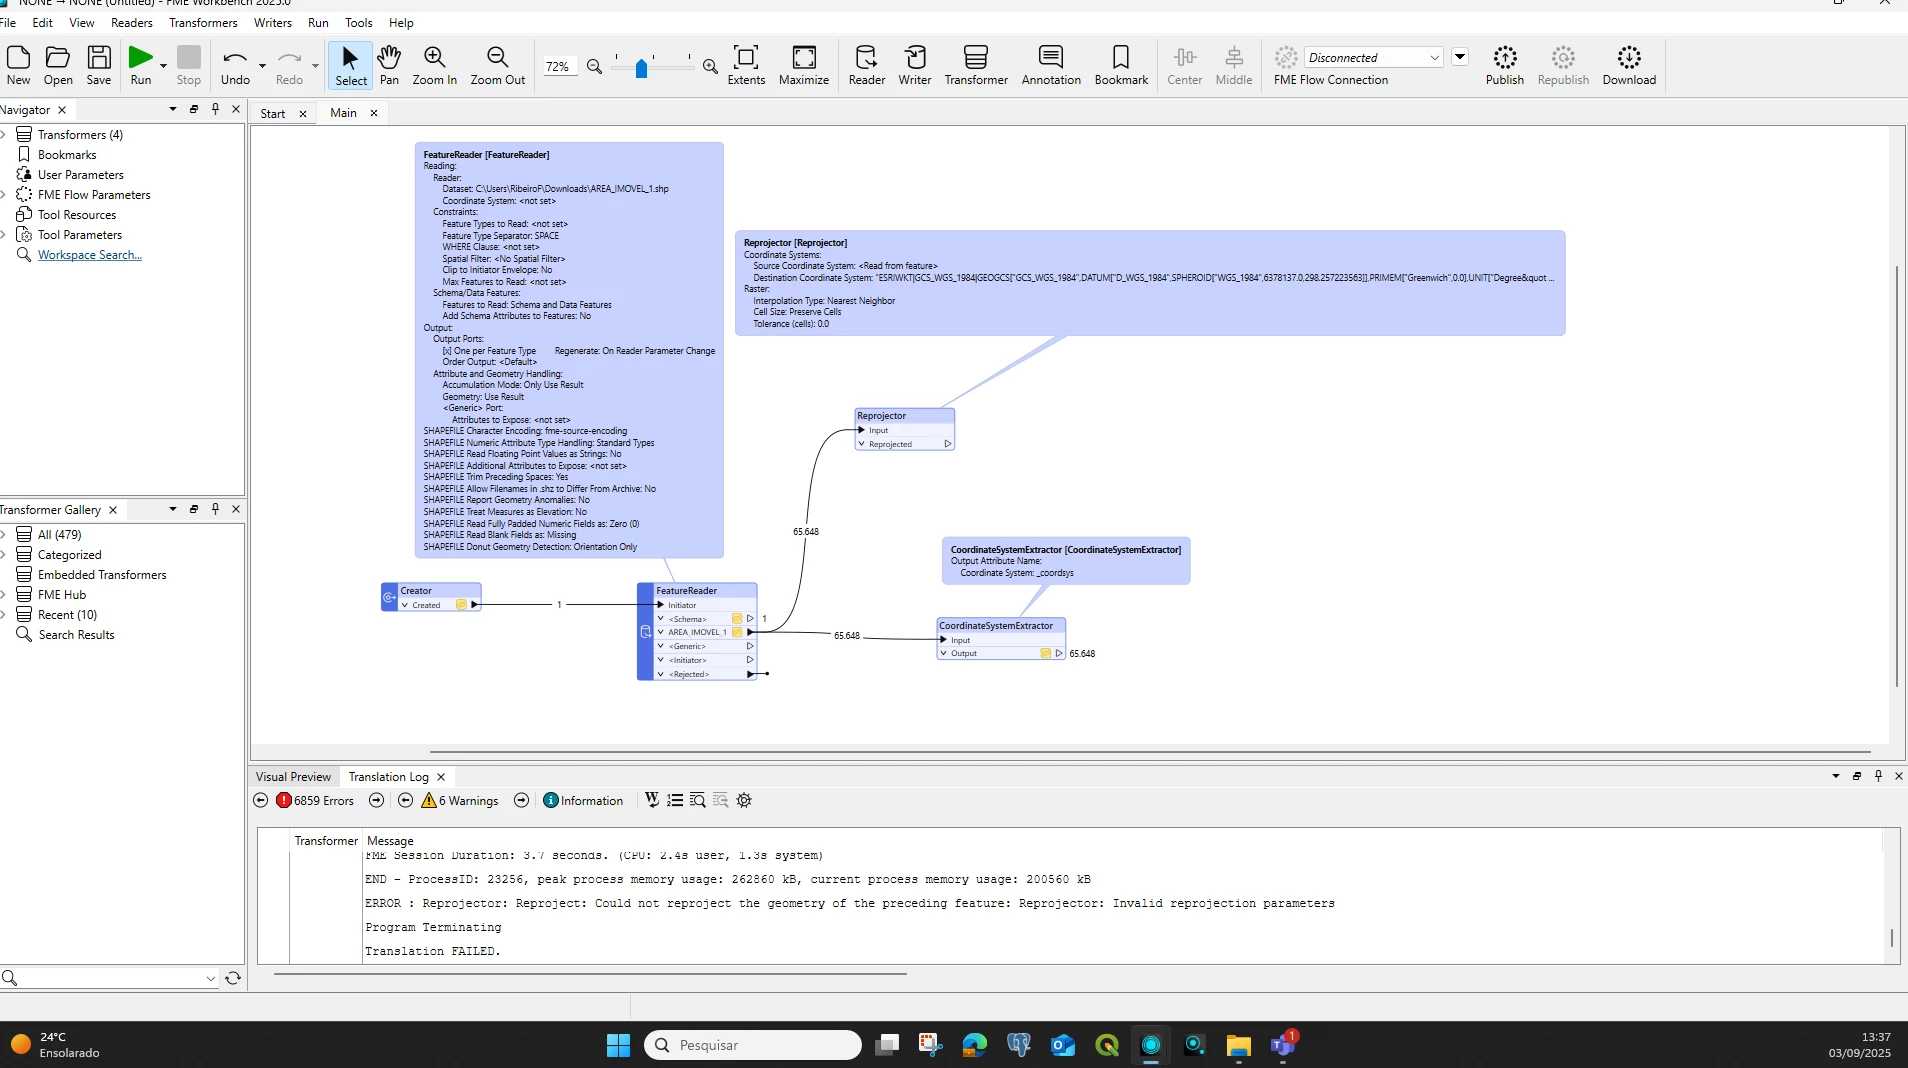Toggle the Information log filter
The height and width of the screenshot is (1068, 1908).
click(583, 800)
